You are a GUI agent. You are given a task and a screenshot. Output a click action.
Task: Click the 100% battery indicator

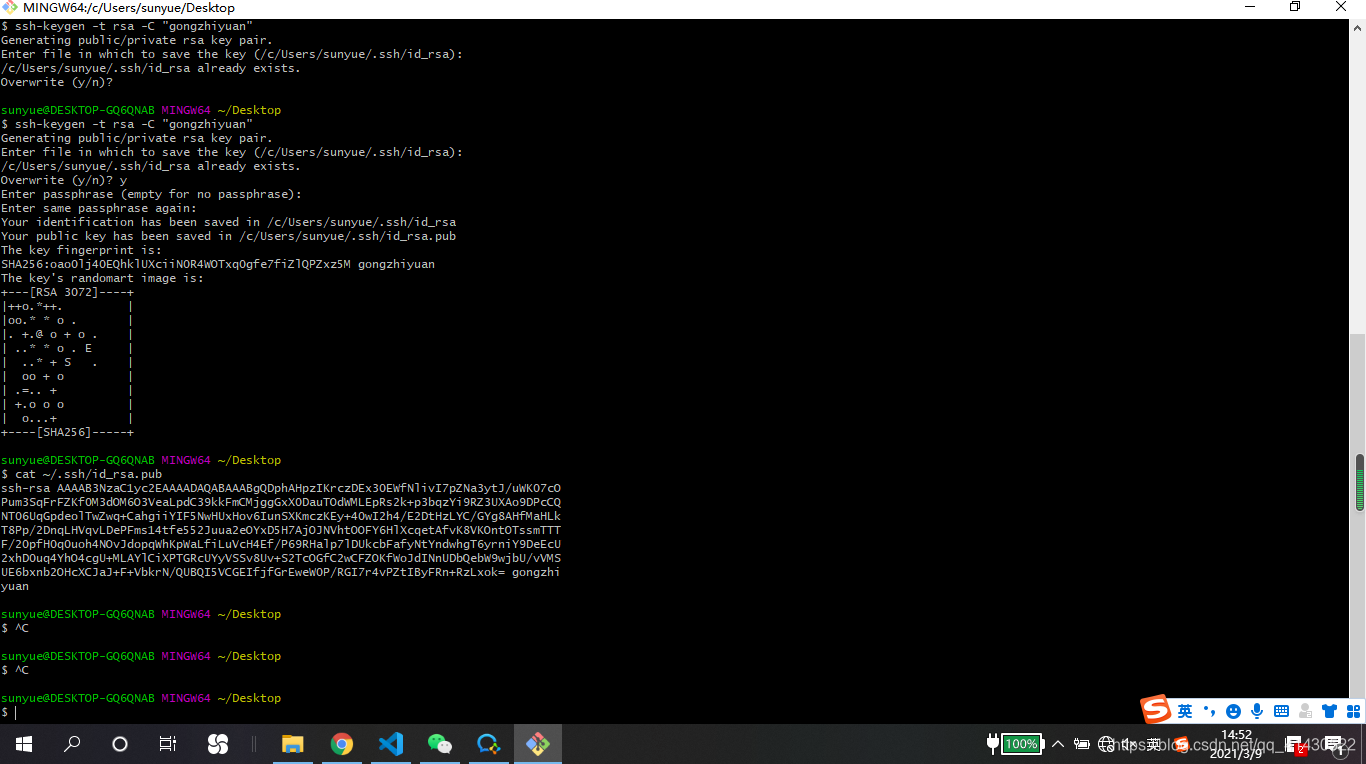[1021, 744]
